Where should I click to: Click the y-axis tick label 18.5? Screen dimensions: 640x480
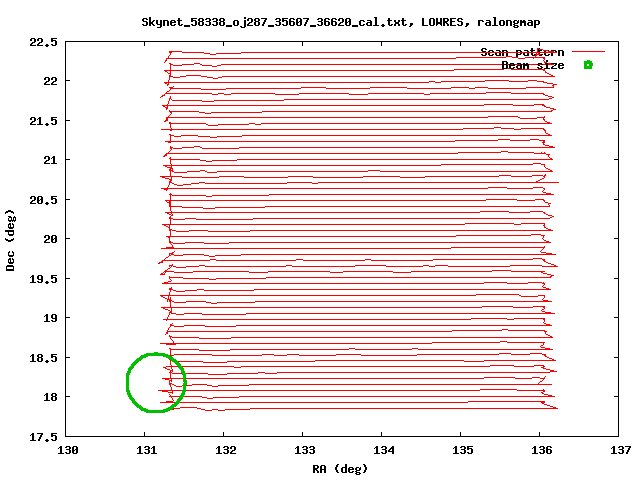[x=43, y=358]
